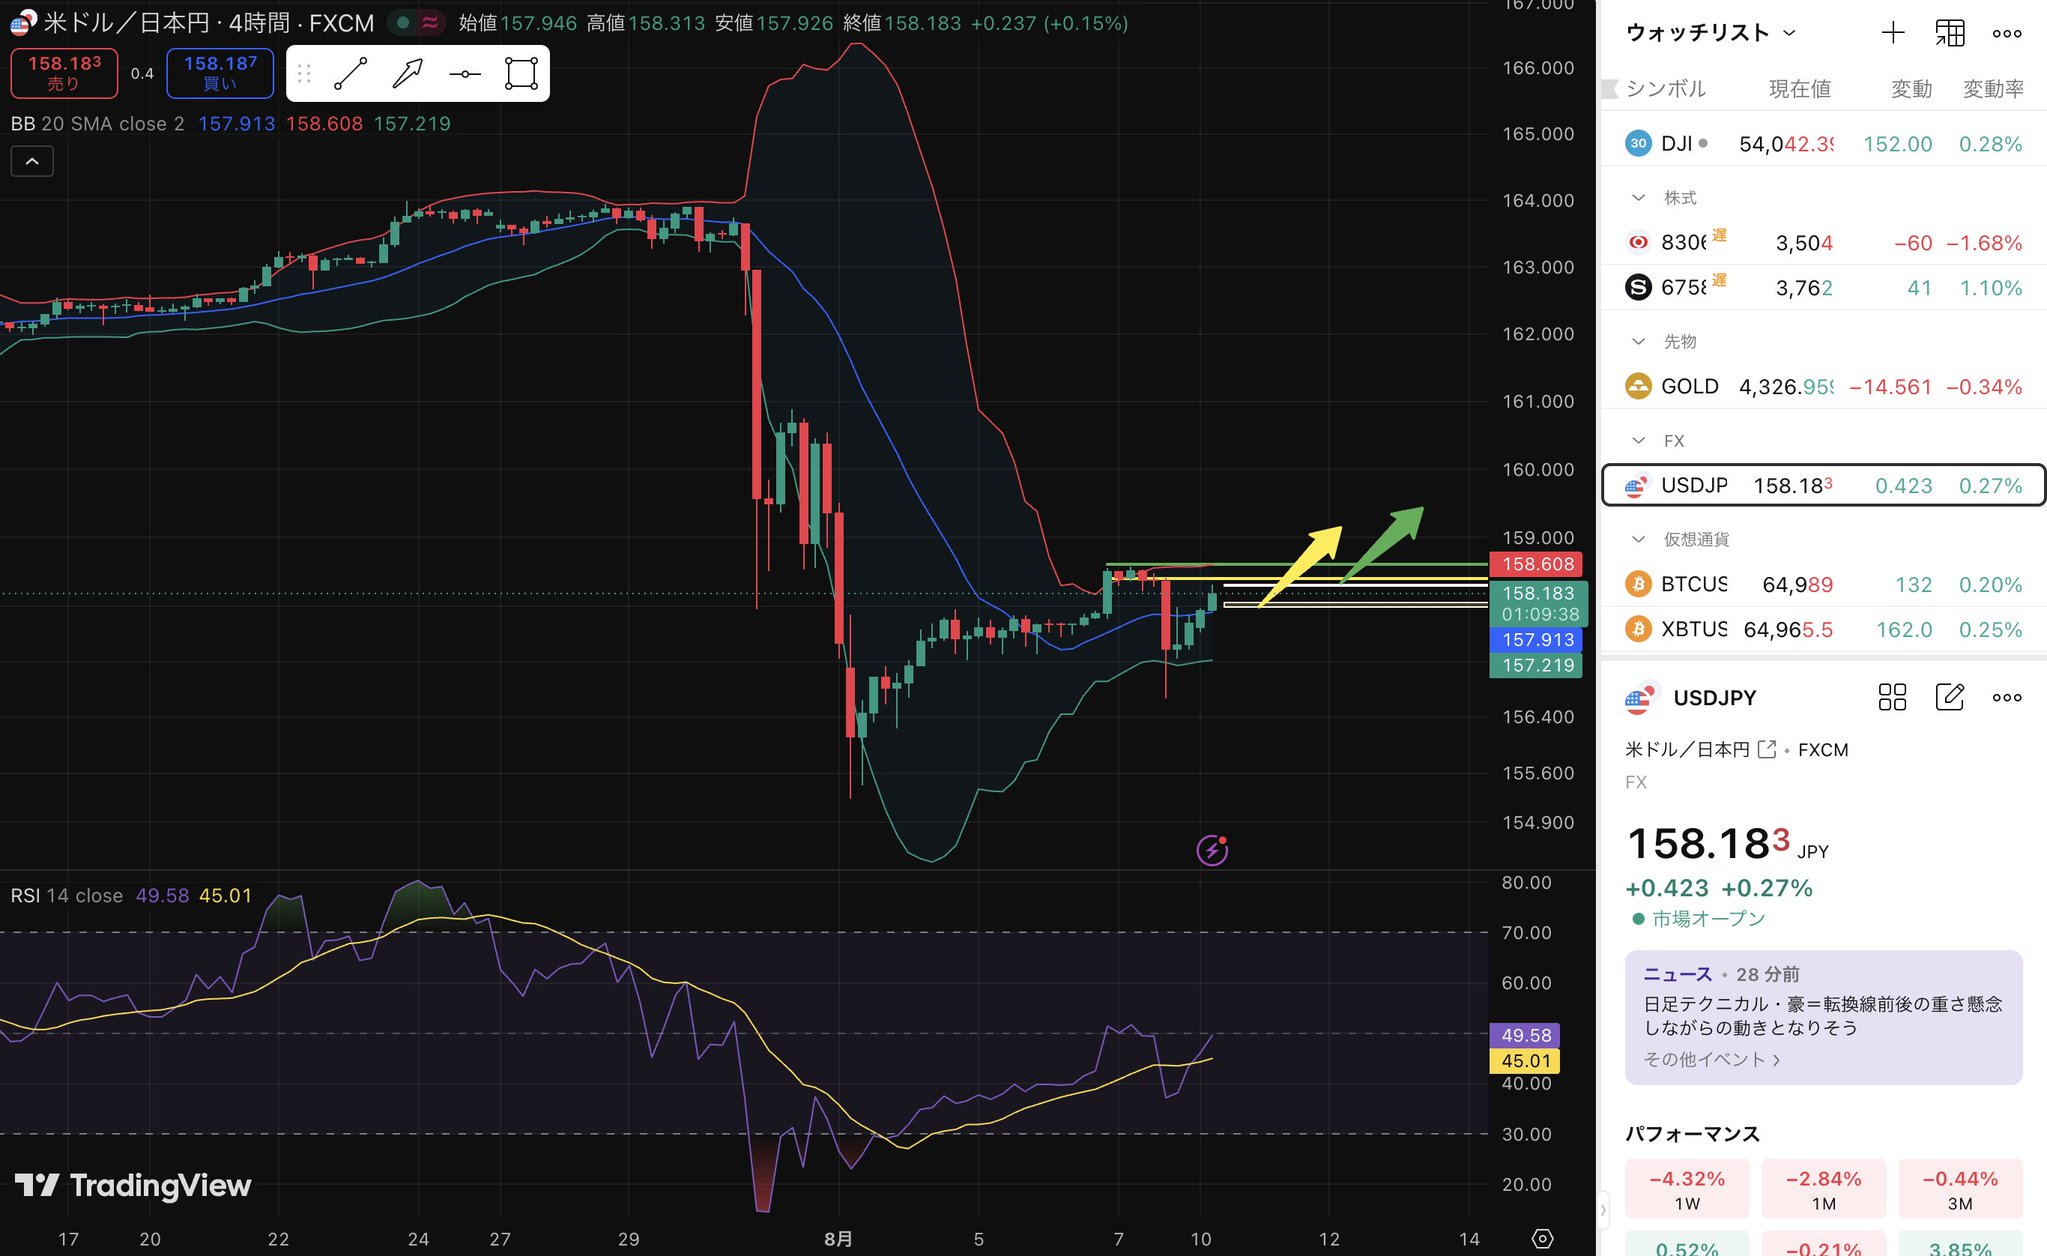2047x1256 pixels.
Task: Toggle the pink wave indicator in chart header
Action: (431, 22)
